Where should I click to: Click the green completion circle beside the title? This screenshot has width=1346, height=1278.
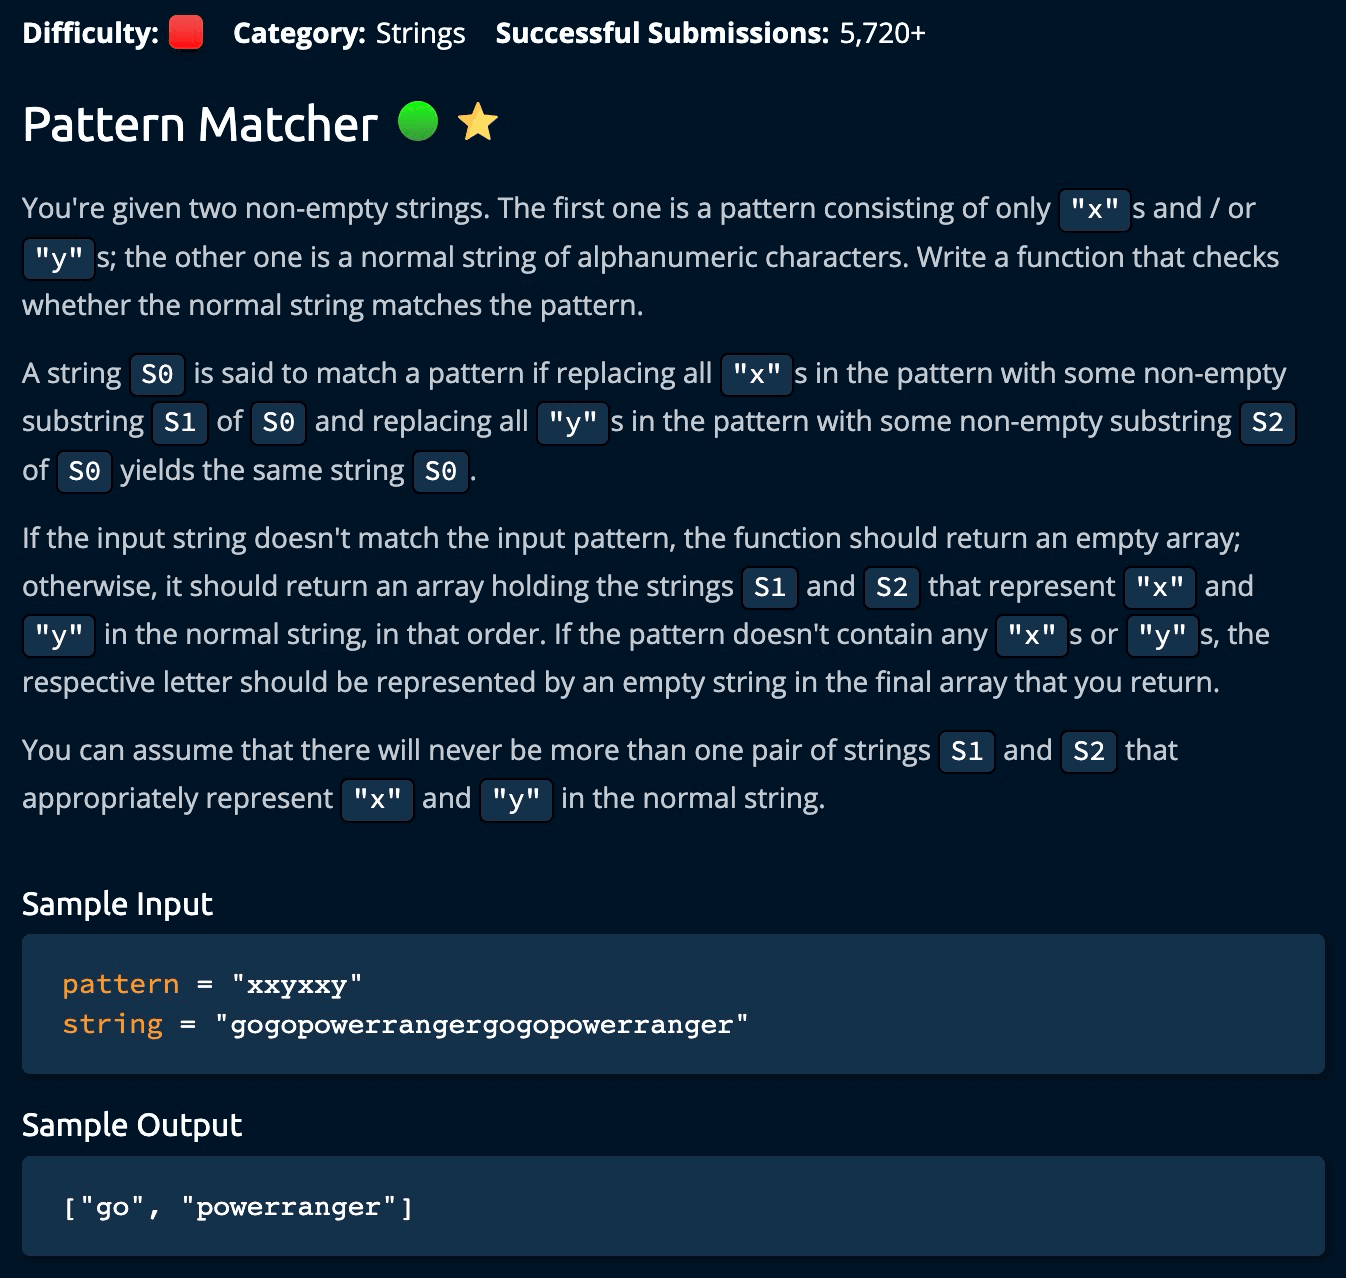418,122
